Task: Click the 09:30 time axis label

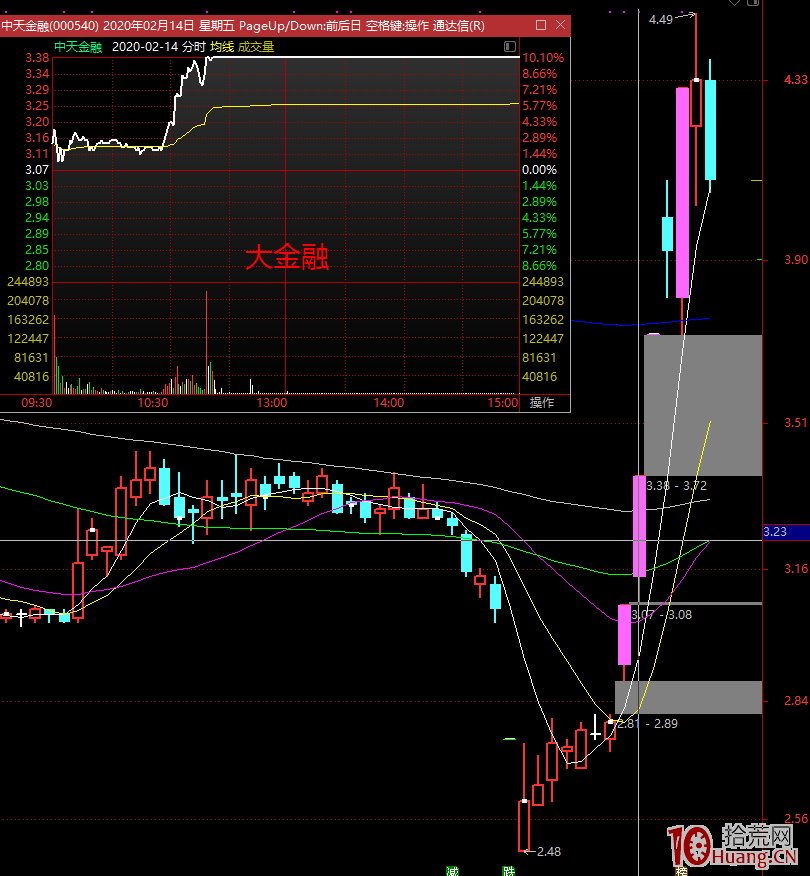Action: pyautogui.click(x=37, y=403)
